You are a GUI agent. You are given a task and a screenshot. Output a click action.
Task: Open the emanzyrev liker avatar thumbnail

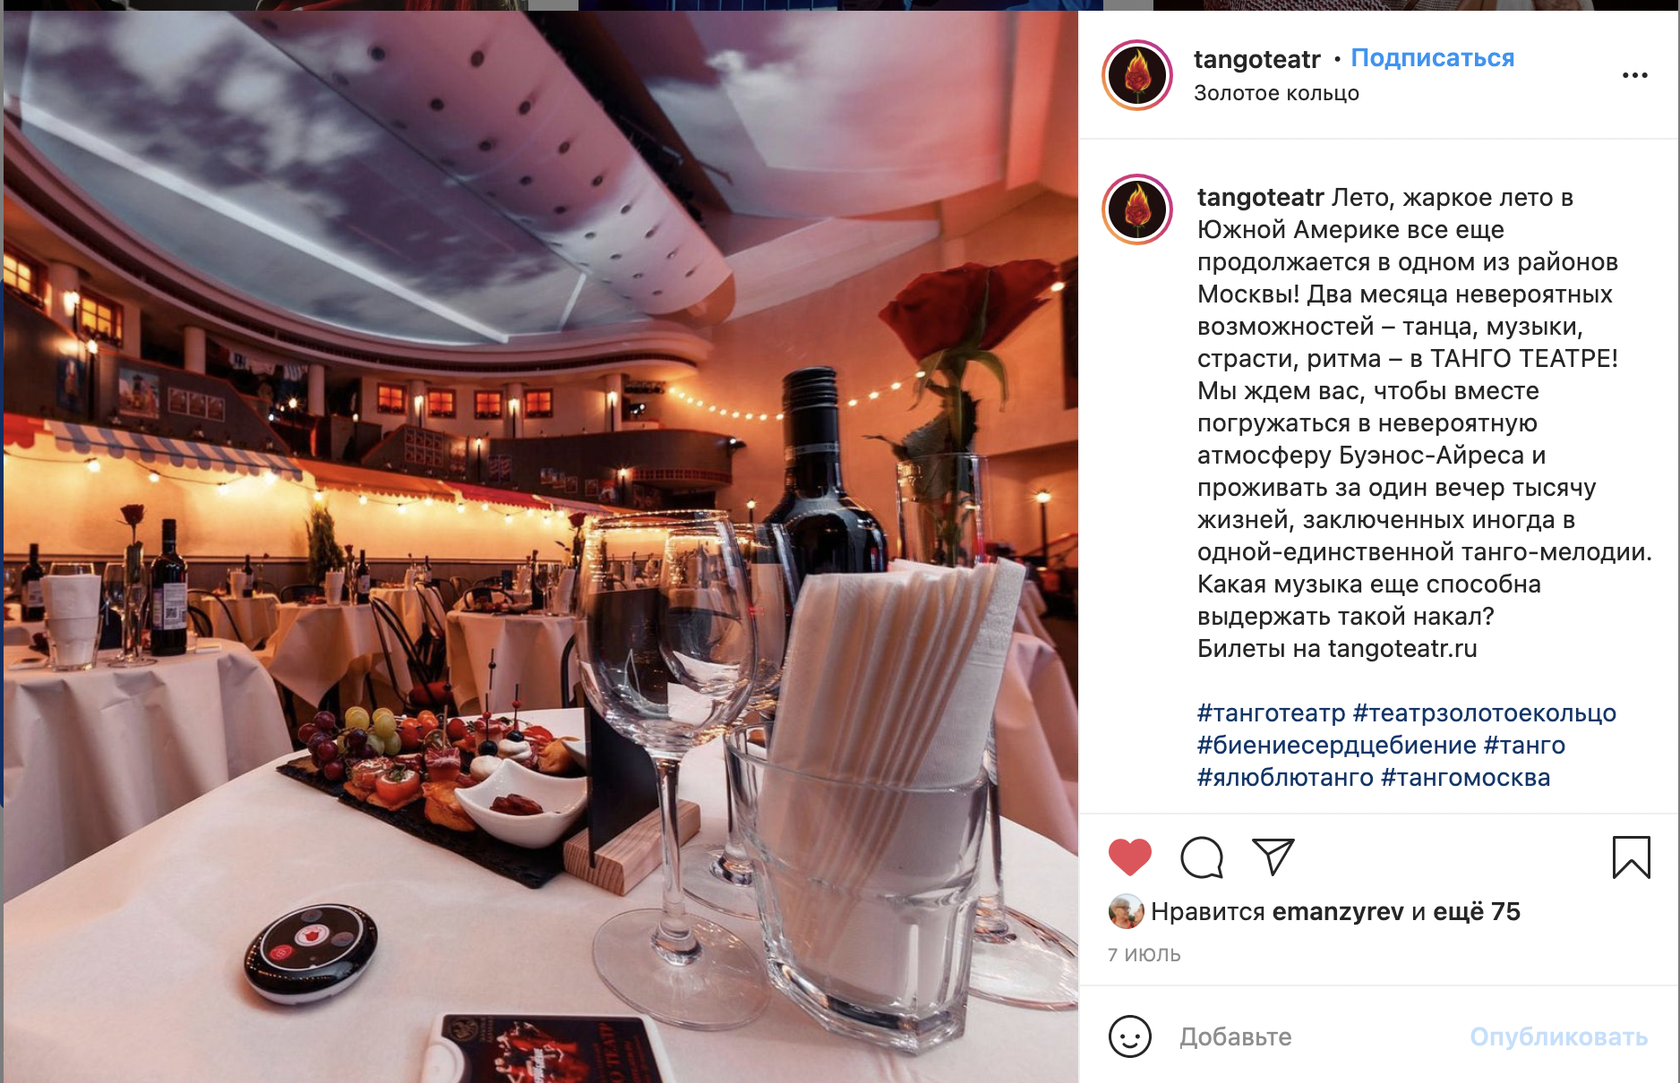click(x=1125, y=911)
